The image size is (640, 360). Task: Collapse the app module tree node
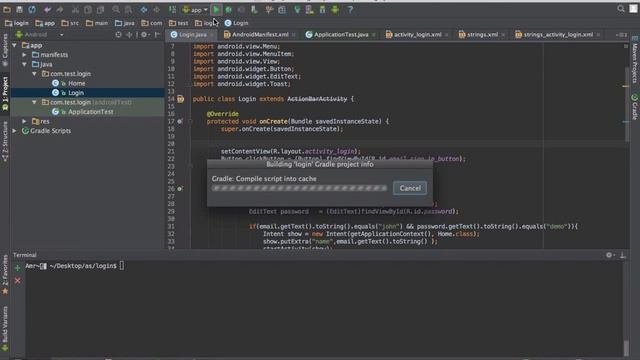pyautogui.click(x=15, y=45)
